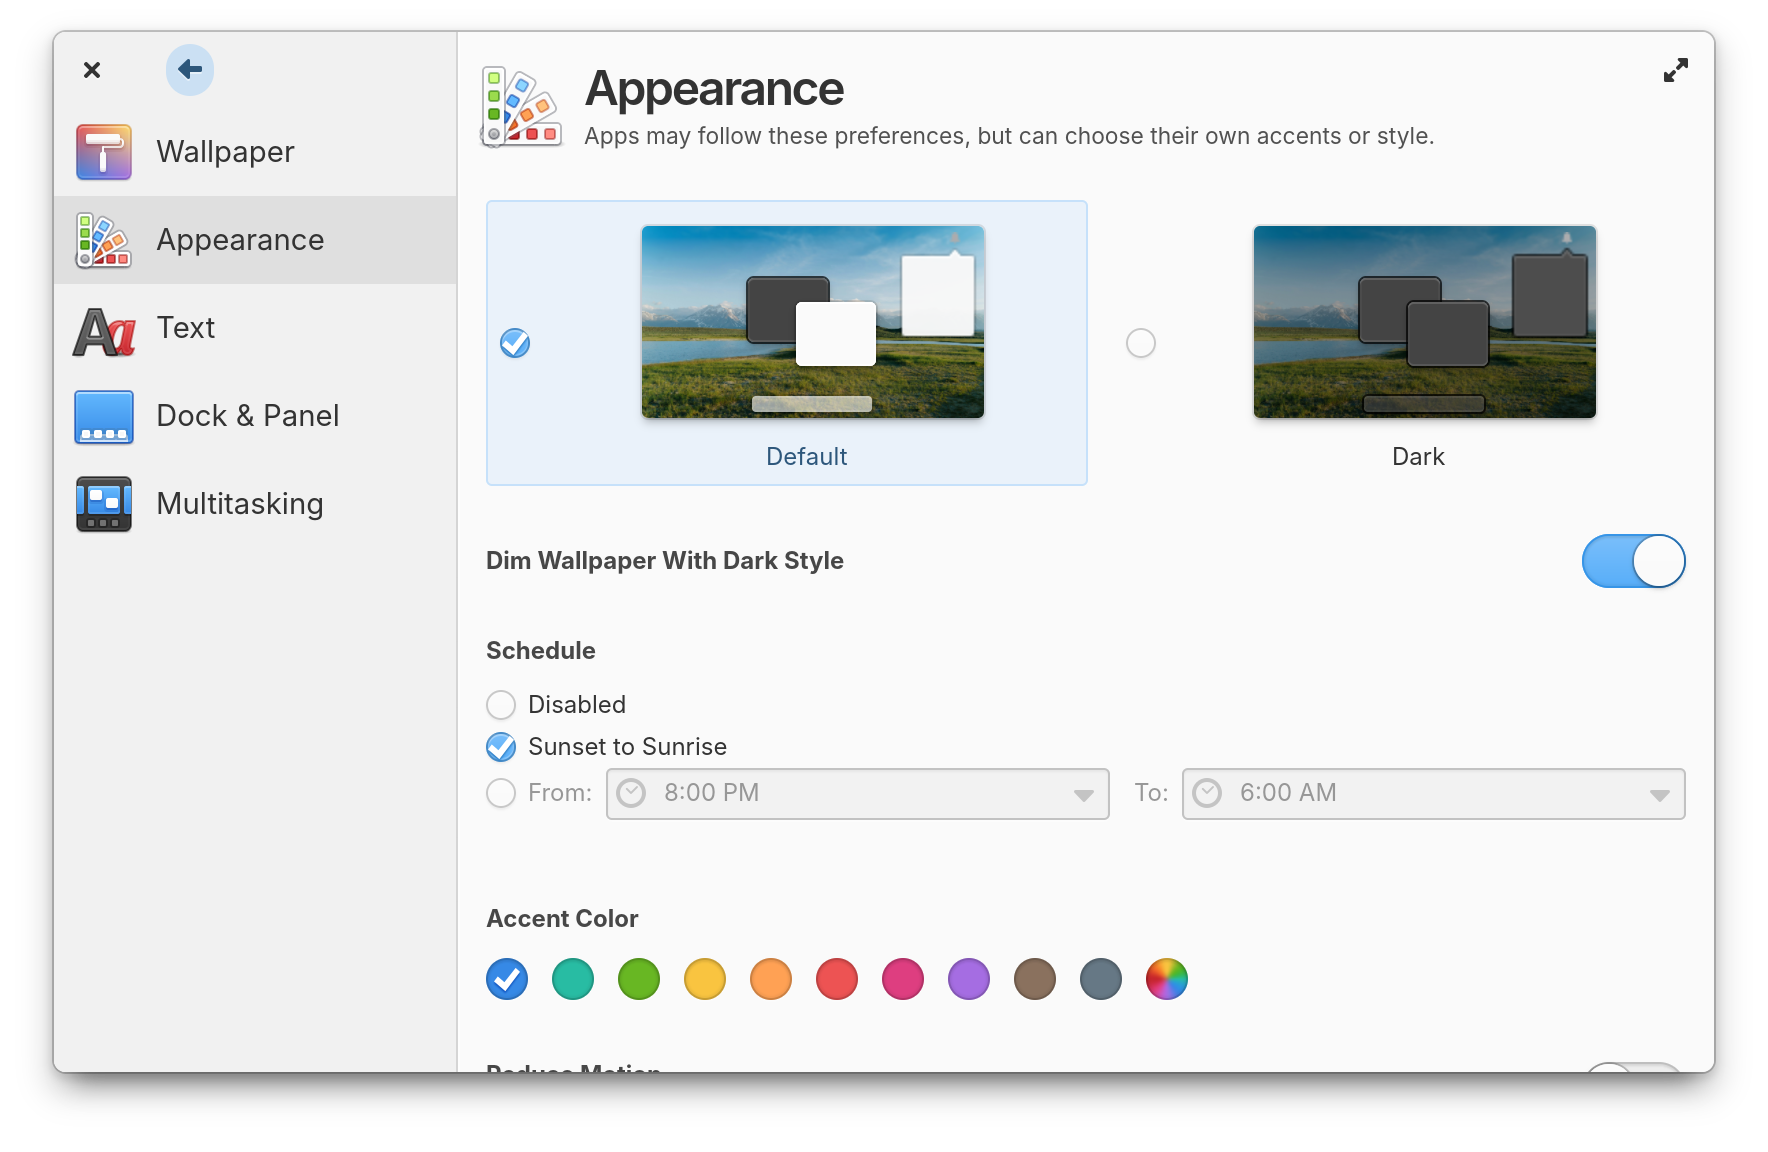
Task: Click the large Appearance header icon
Action: pyautogui.click(x=521, y=106)
